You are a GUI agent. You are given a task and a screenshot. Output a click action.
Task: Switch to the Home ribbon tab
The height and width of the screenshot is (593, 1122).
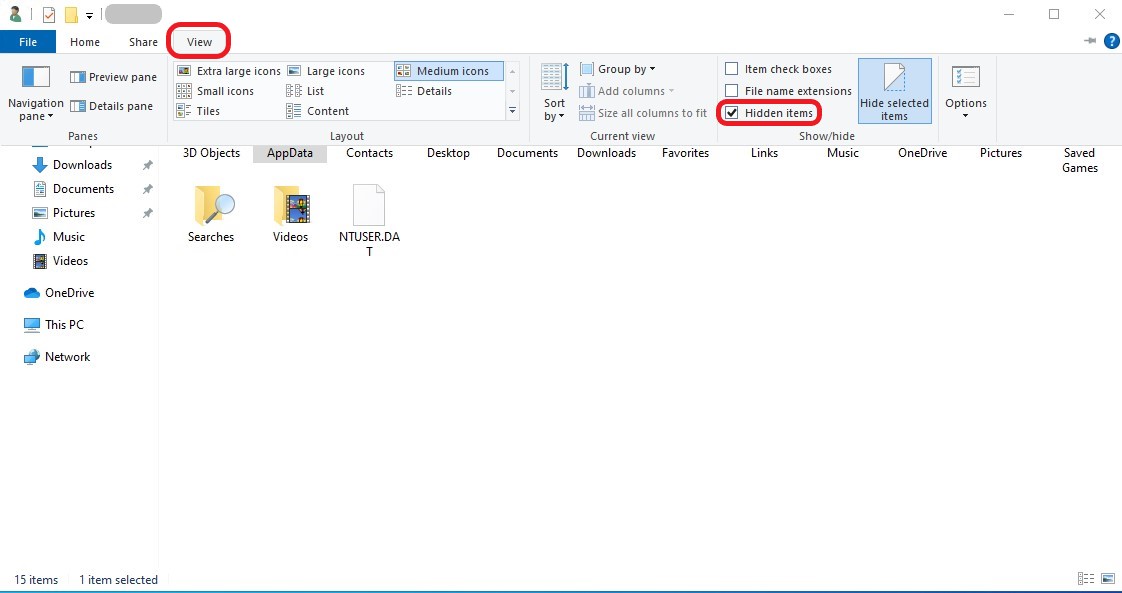click(x=84, y=41)
